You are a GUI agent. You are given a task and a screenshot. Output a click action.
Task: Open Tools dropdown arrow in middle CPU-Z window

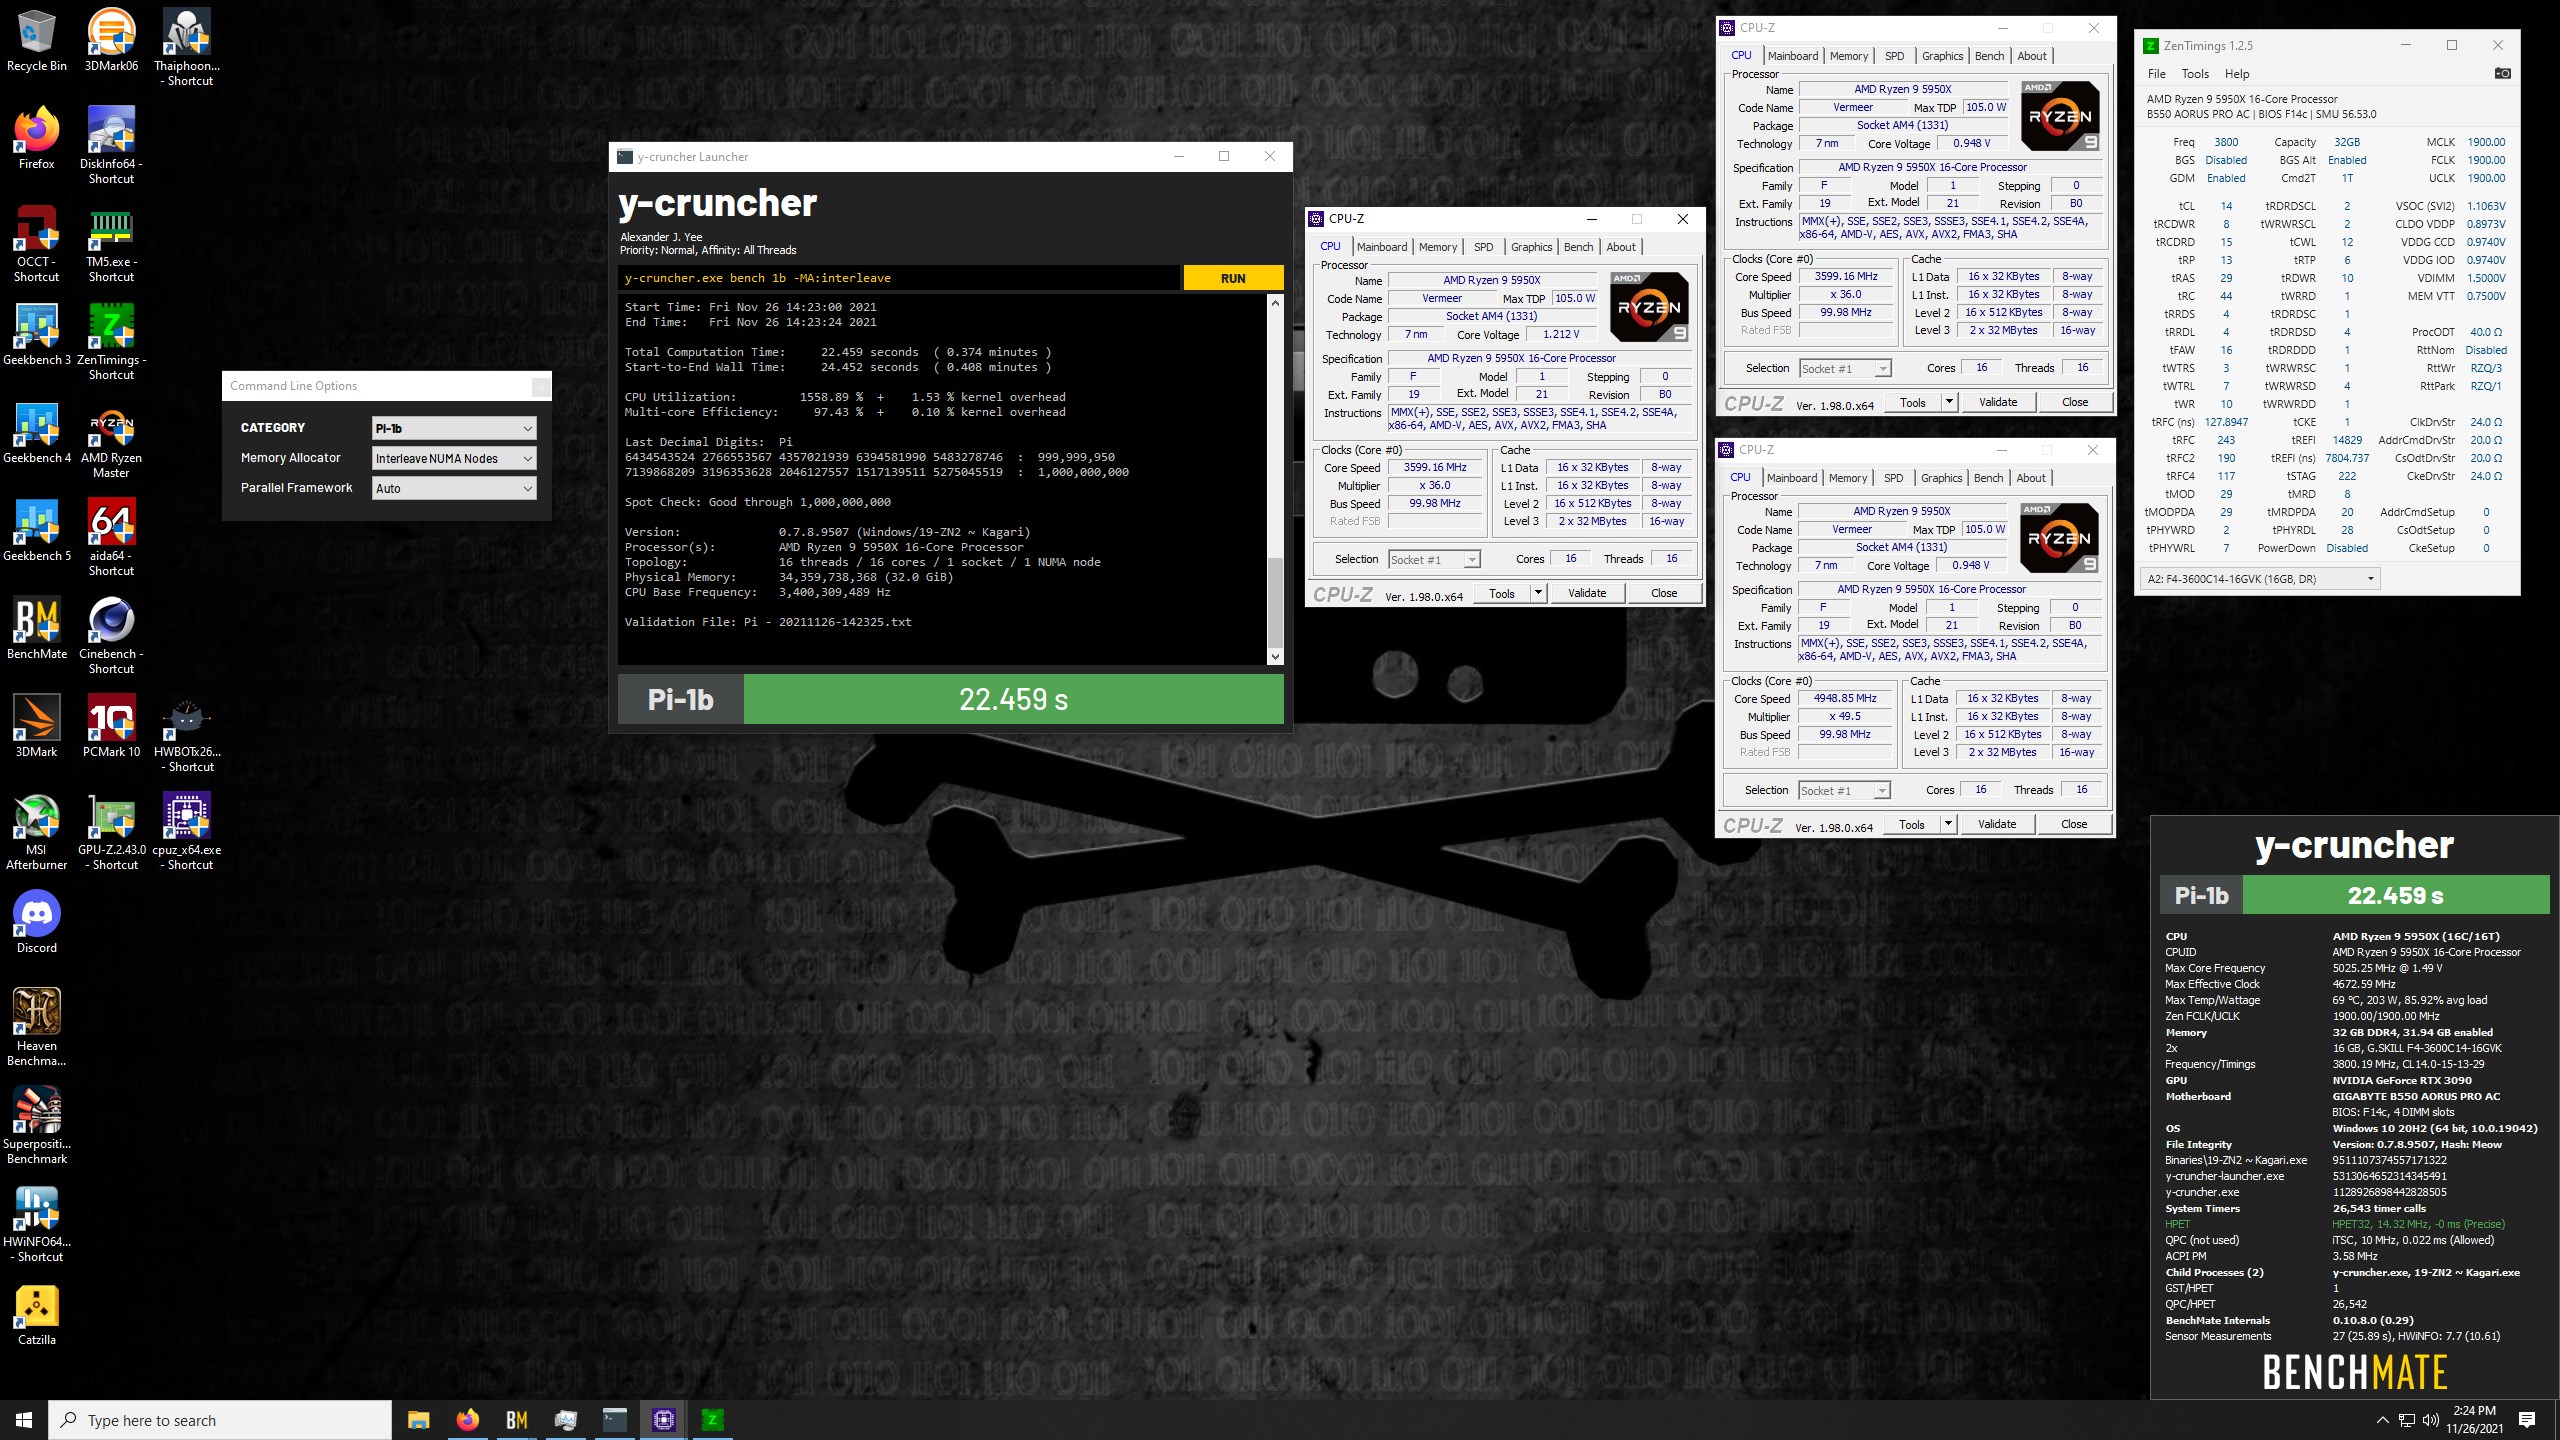click(1538, 593)
